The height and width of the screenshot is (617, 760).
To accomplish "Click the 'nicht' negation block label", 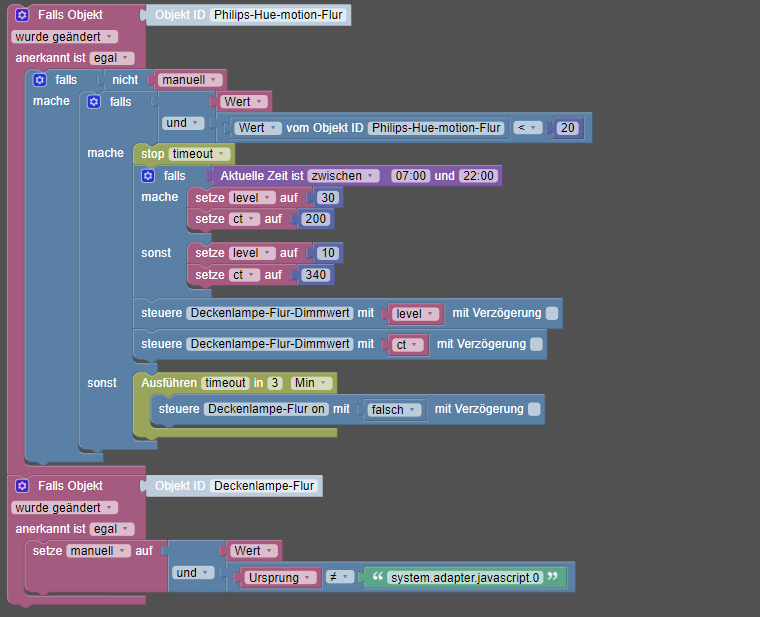I will point(125,80).
